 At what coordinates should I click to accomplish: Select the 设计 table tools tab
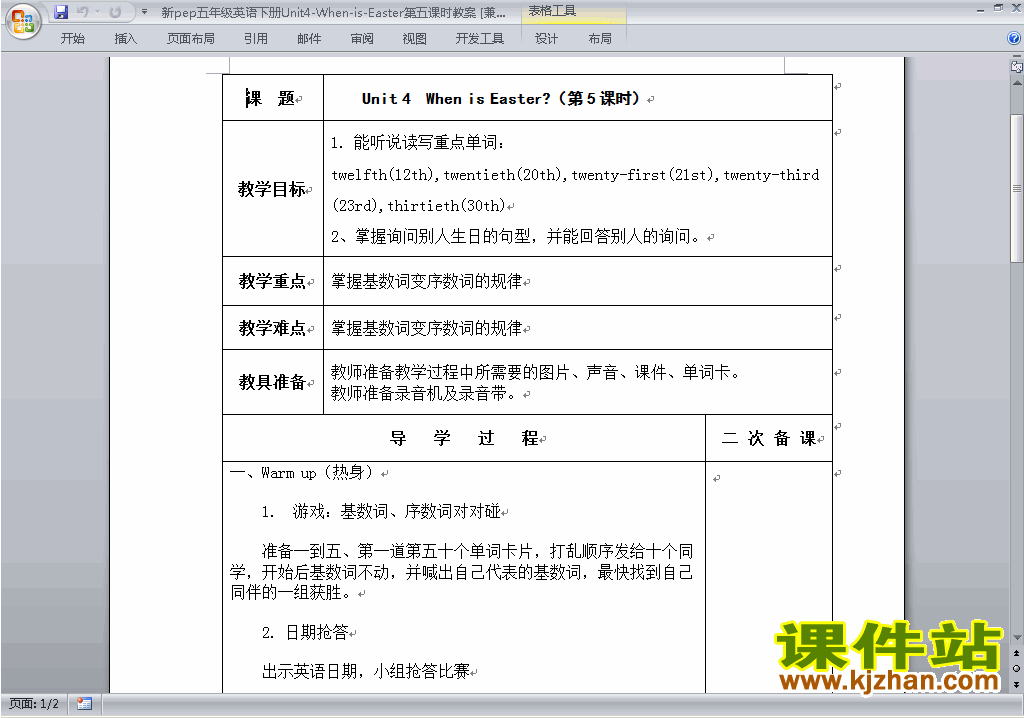pyautogui.click(x=546, y=39)
